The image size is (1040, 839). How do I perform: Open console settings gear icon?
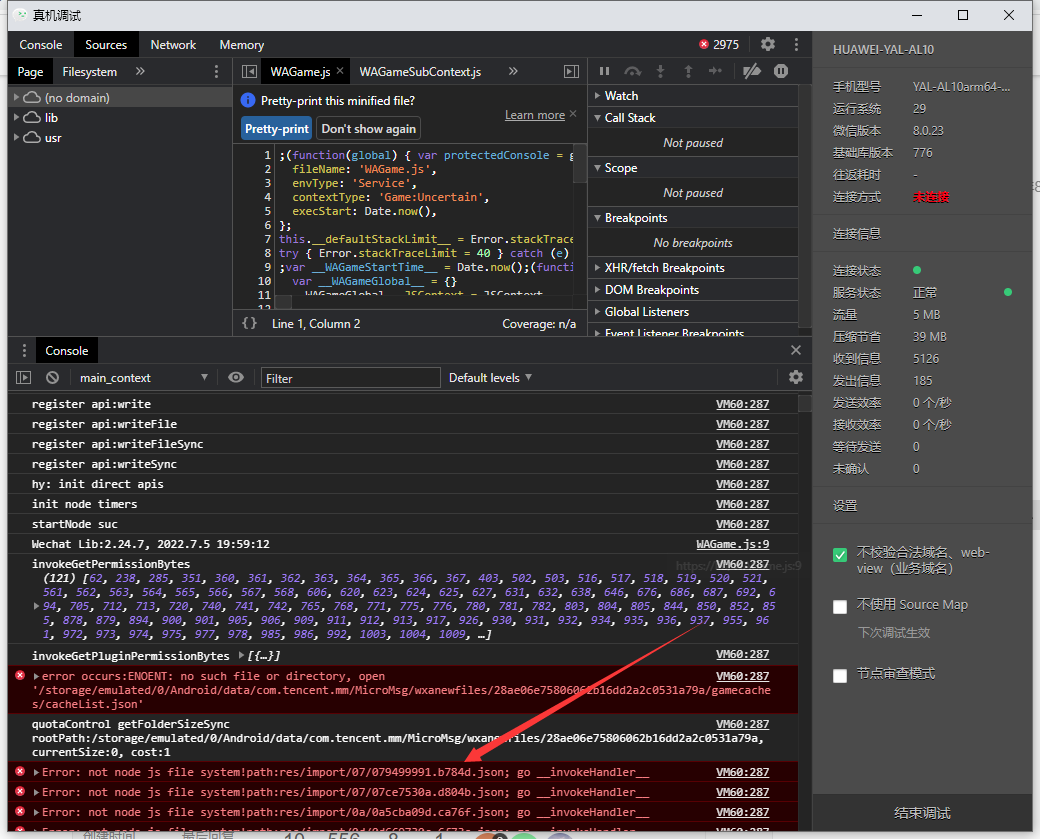point(796,377)
